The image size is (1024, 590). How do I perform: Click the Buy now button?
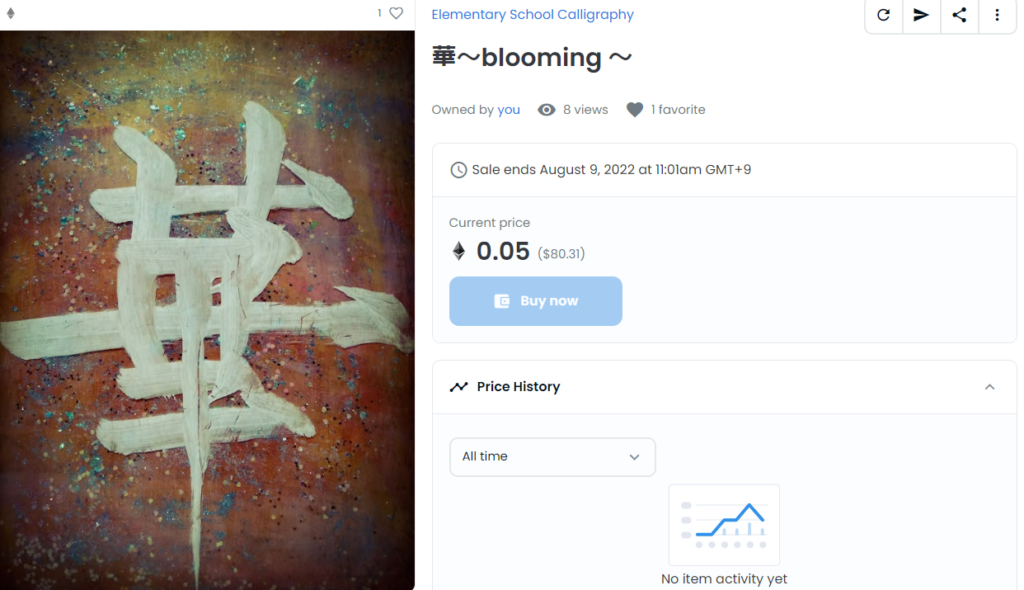point(535,301)
